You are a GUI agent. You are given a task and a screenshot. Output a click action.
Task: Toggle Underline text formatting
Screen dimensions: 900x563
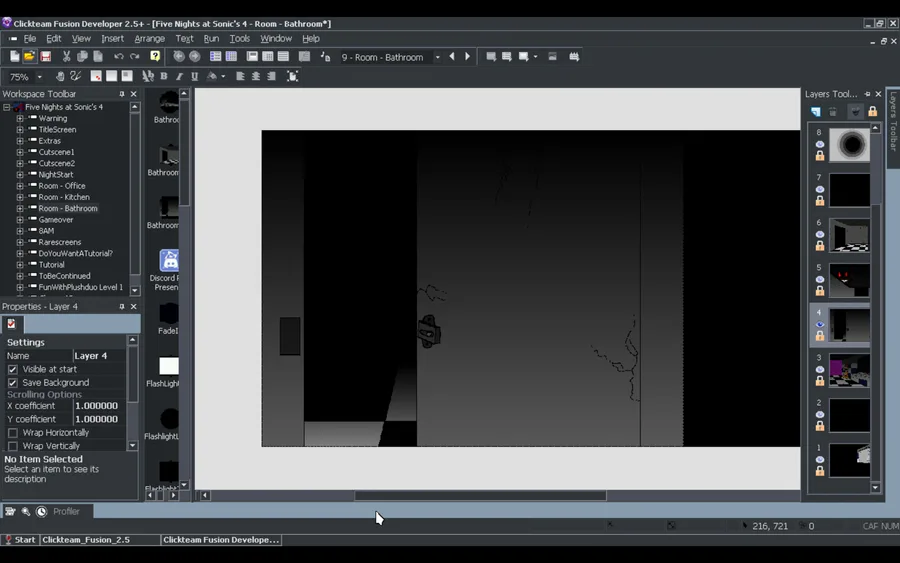point(195,76)
